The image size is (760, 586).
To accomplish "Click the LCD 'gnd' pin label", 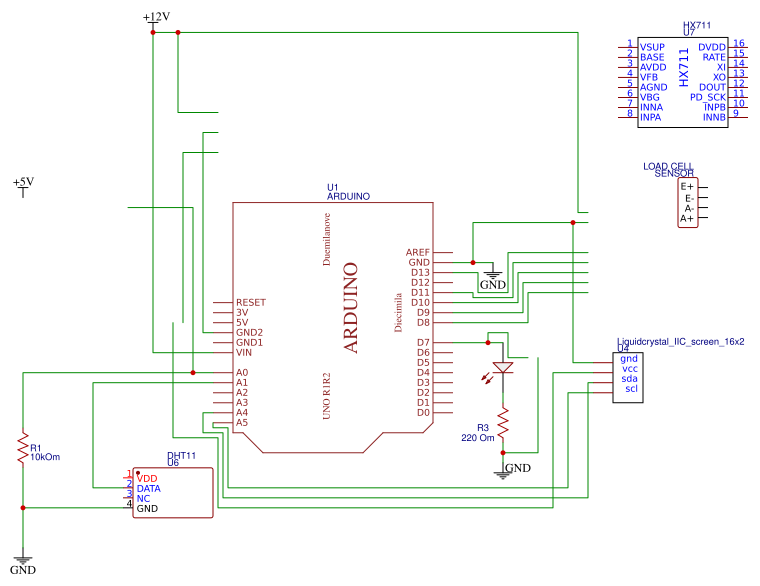I will click(629, 359).
